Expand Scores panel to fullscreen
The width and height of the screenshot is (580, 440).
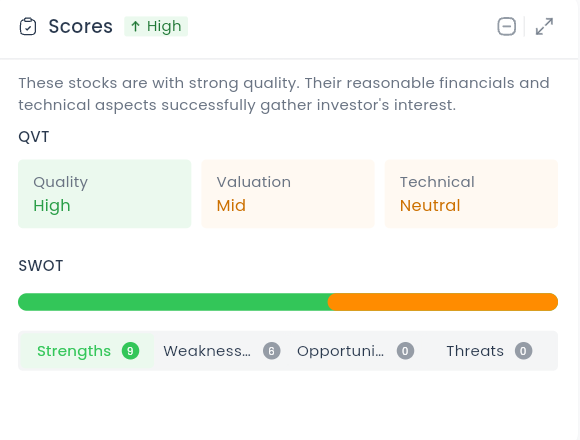(x=544, y=27)
